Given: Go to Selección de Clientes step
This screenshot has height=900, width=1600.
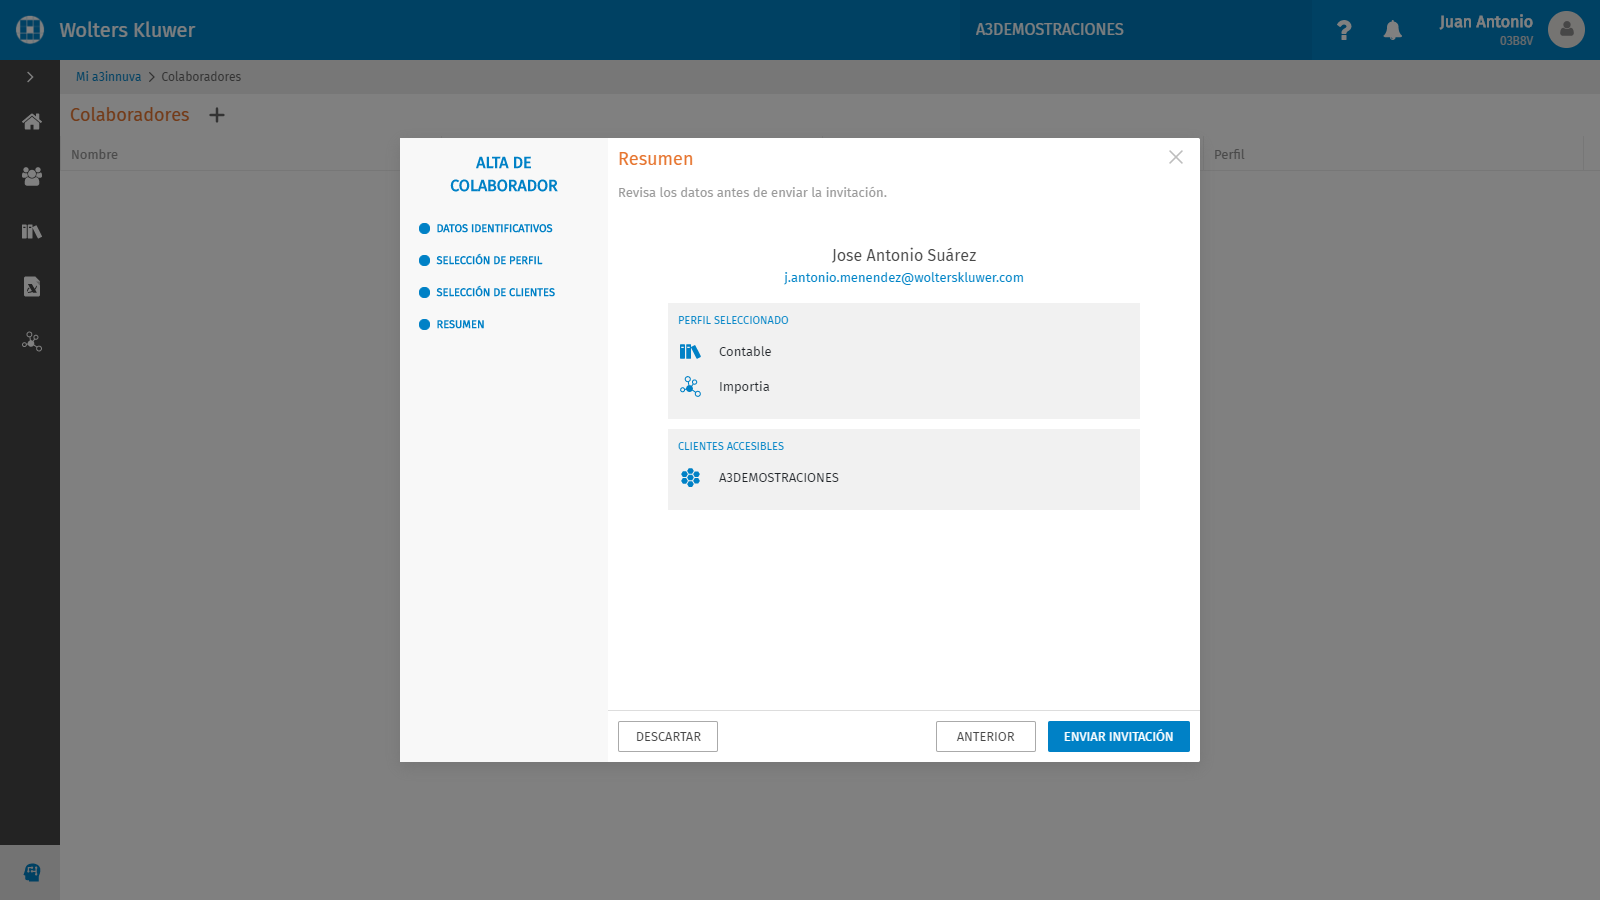Looking at the screenshot, I should (x=487, y=293).
